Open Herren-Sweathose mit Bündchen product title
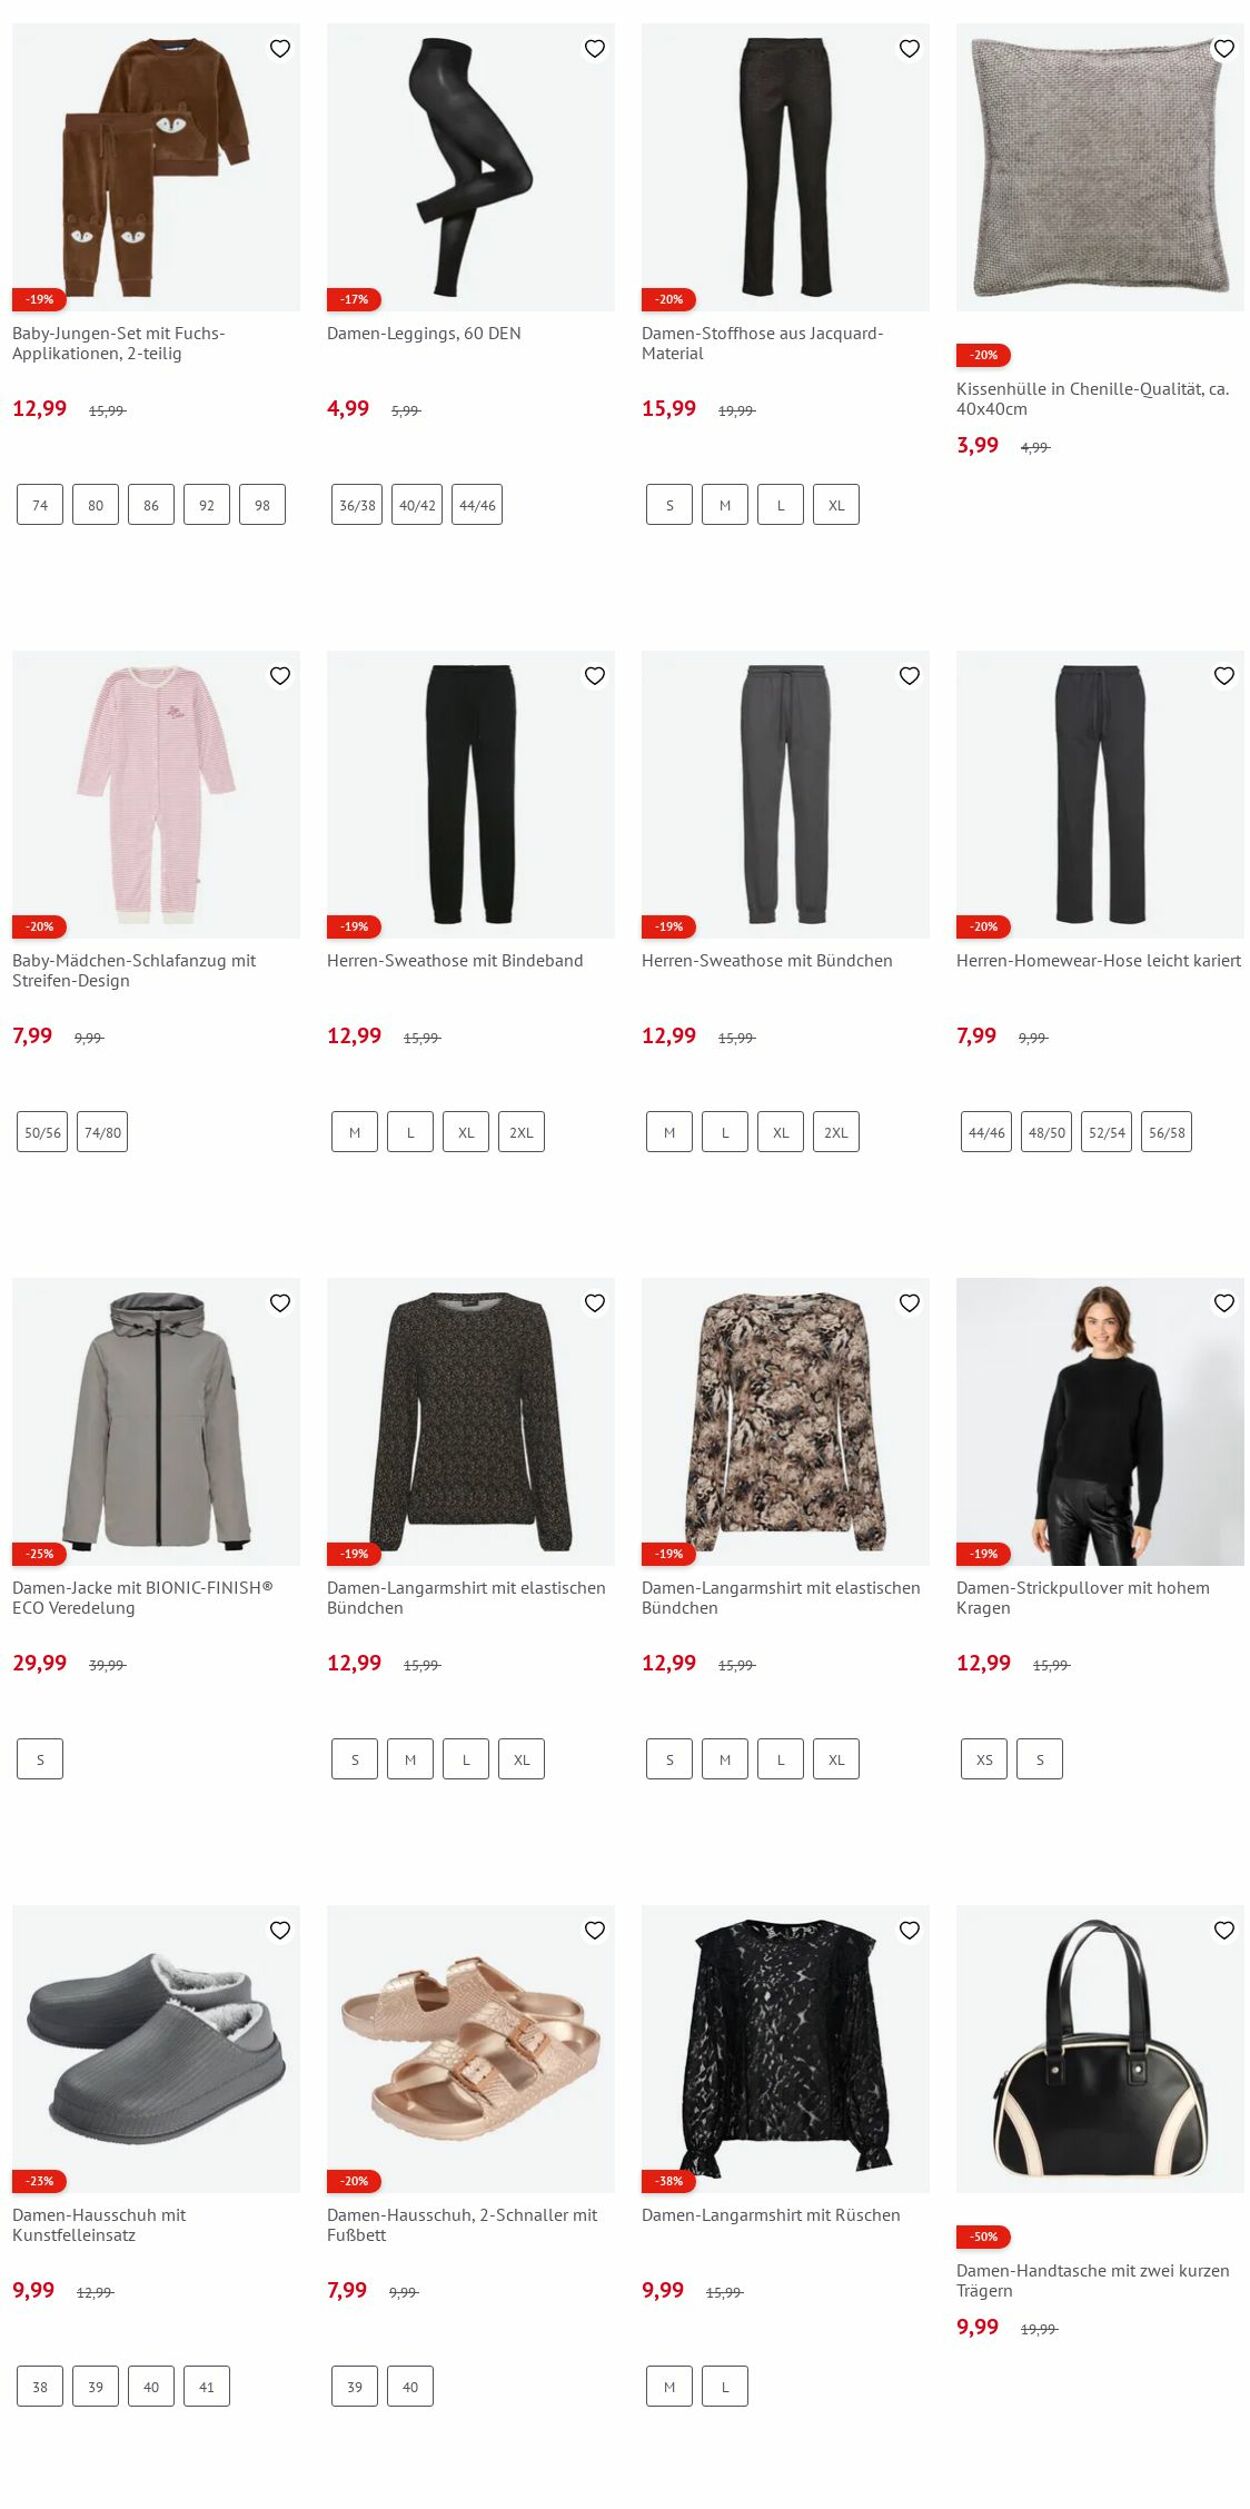This screenshot has width=1250, height=2509. tap(767, 960)
